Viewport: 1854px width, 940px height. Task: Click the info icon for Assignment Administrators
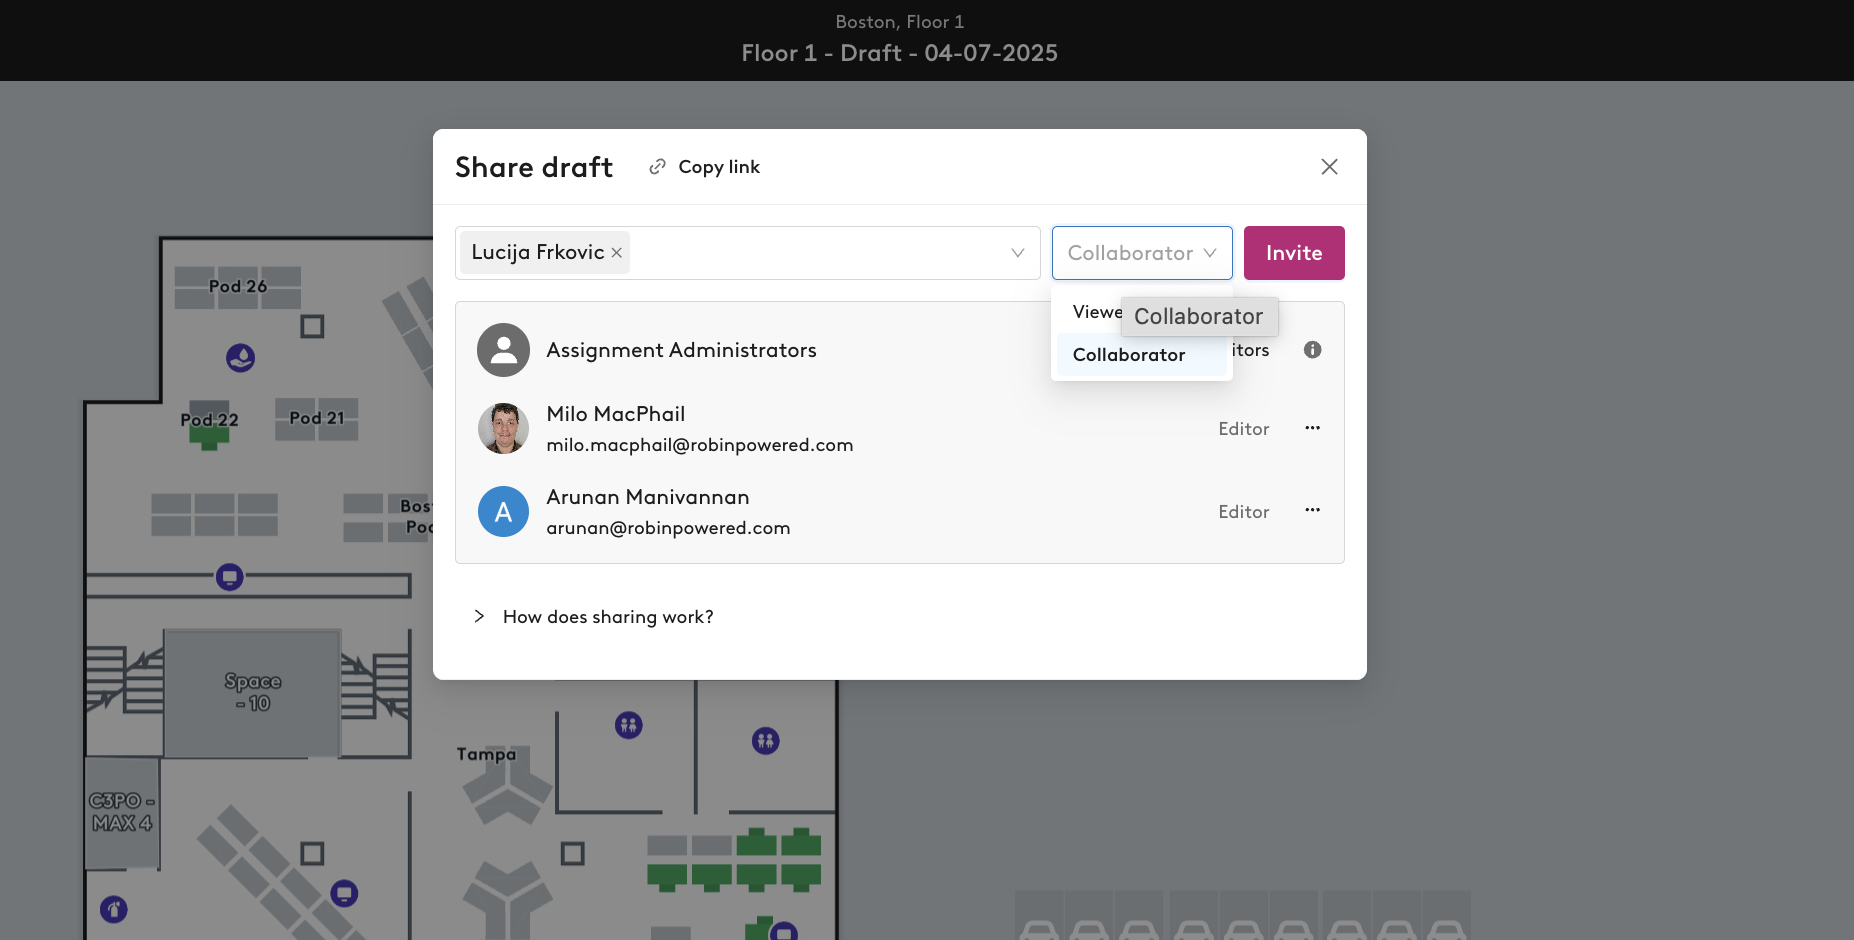1313,350
